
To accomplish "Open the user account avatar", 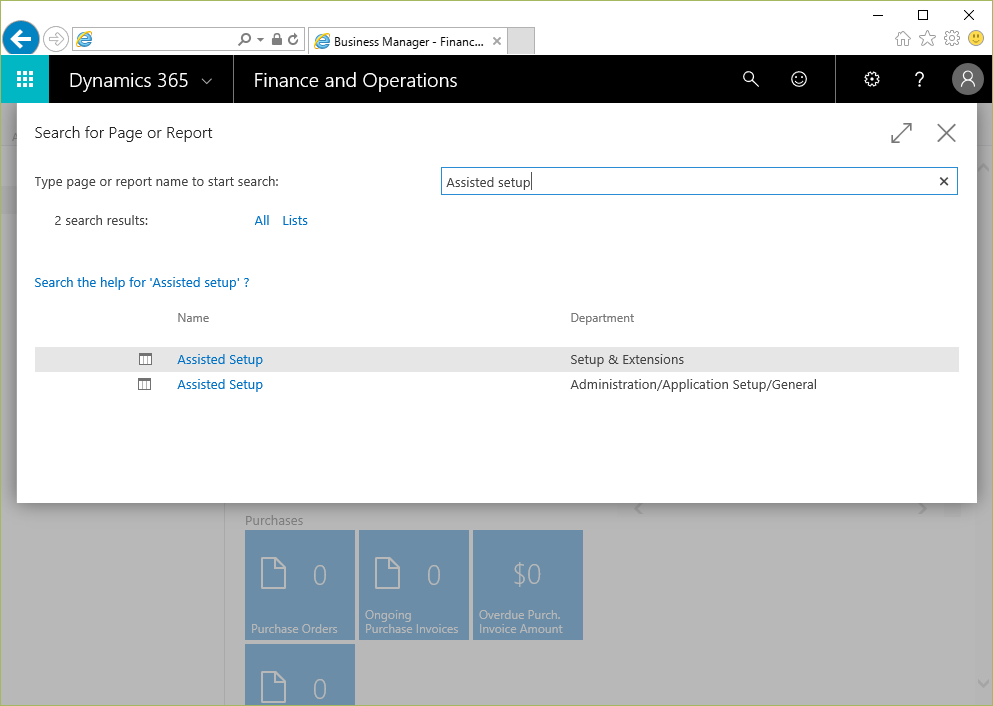I will pos(968,79).
